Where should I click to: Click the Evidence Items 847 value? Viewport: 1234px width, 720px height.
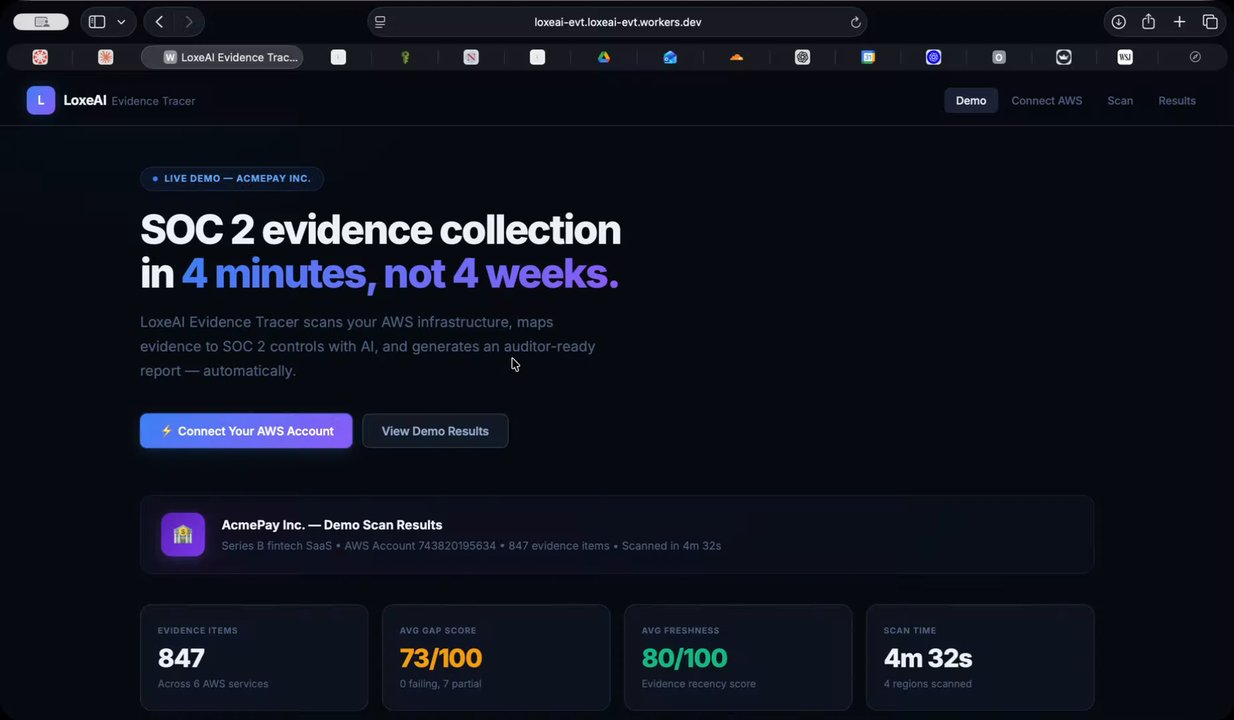tap(181, 658)
